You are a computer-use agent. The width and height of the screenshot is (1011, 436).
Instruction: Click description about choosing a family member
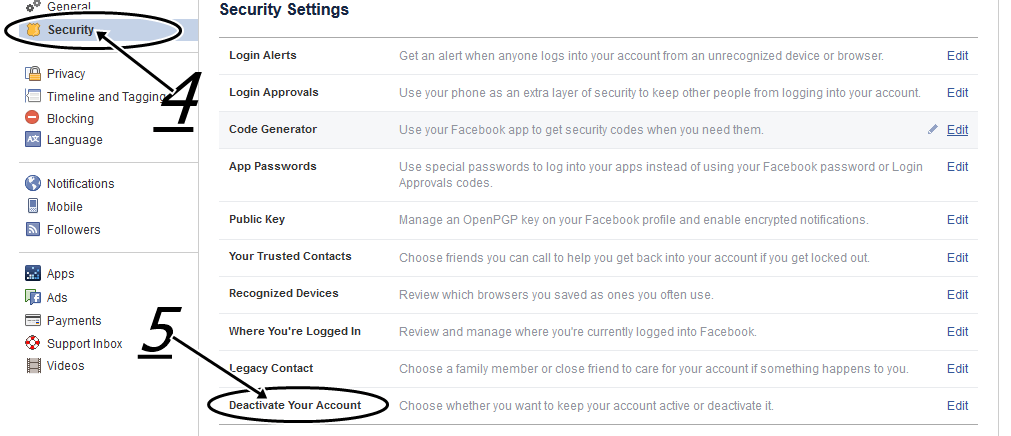[x=654, y=369]
